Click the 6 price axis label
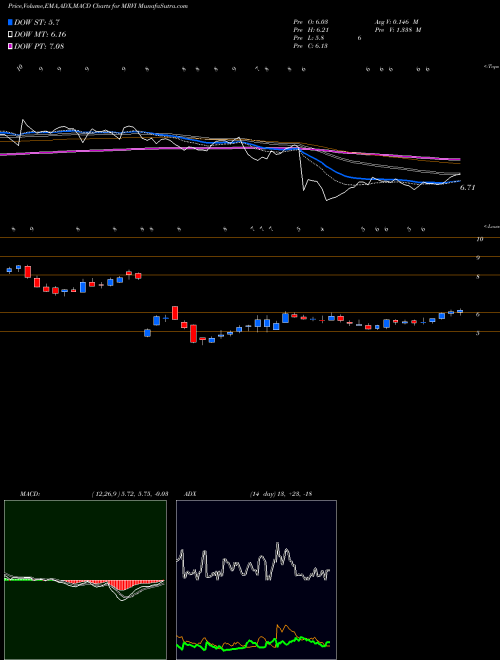Screen dimensions: 500x660 click(478, 314)
